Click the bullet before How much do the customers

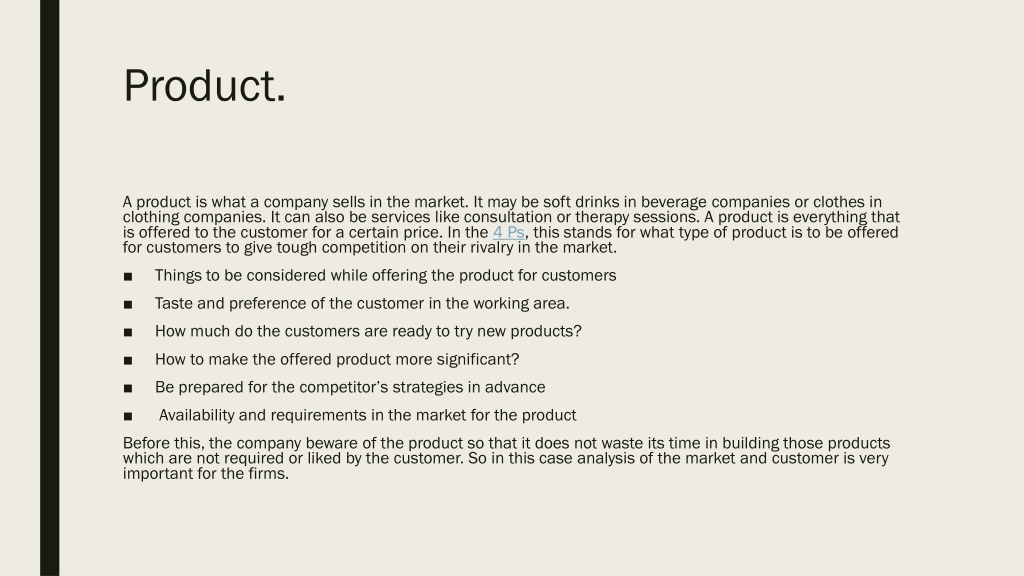pyautogui.click(x=128, y=332)
